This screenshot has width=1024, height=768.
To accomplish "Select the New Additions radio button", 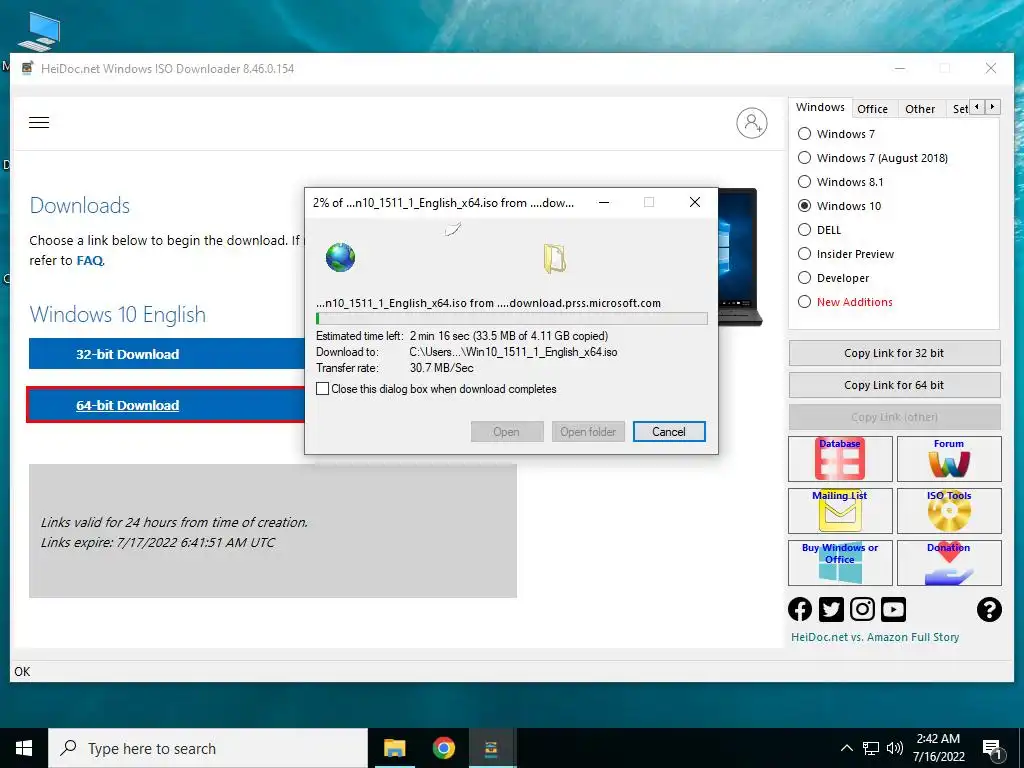I will (x=805, y=302).
